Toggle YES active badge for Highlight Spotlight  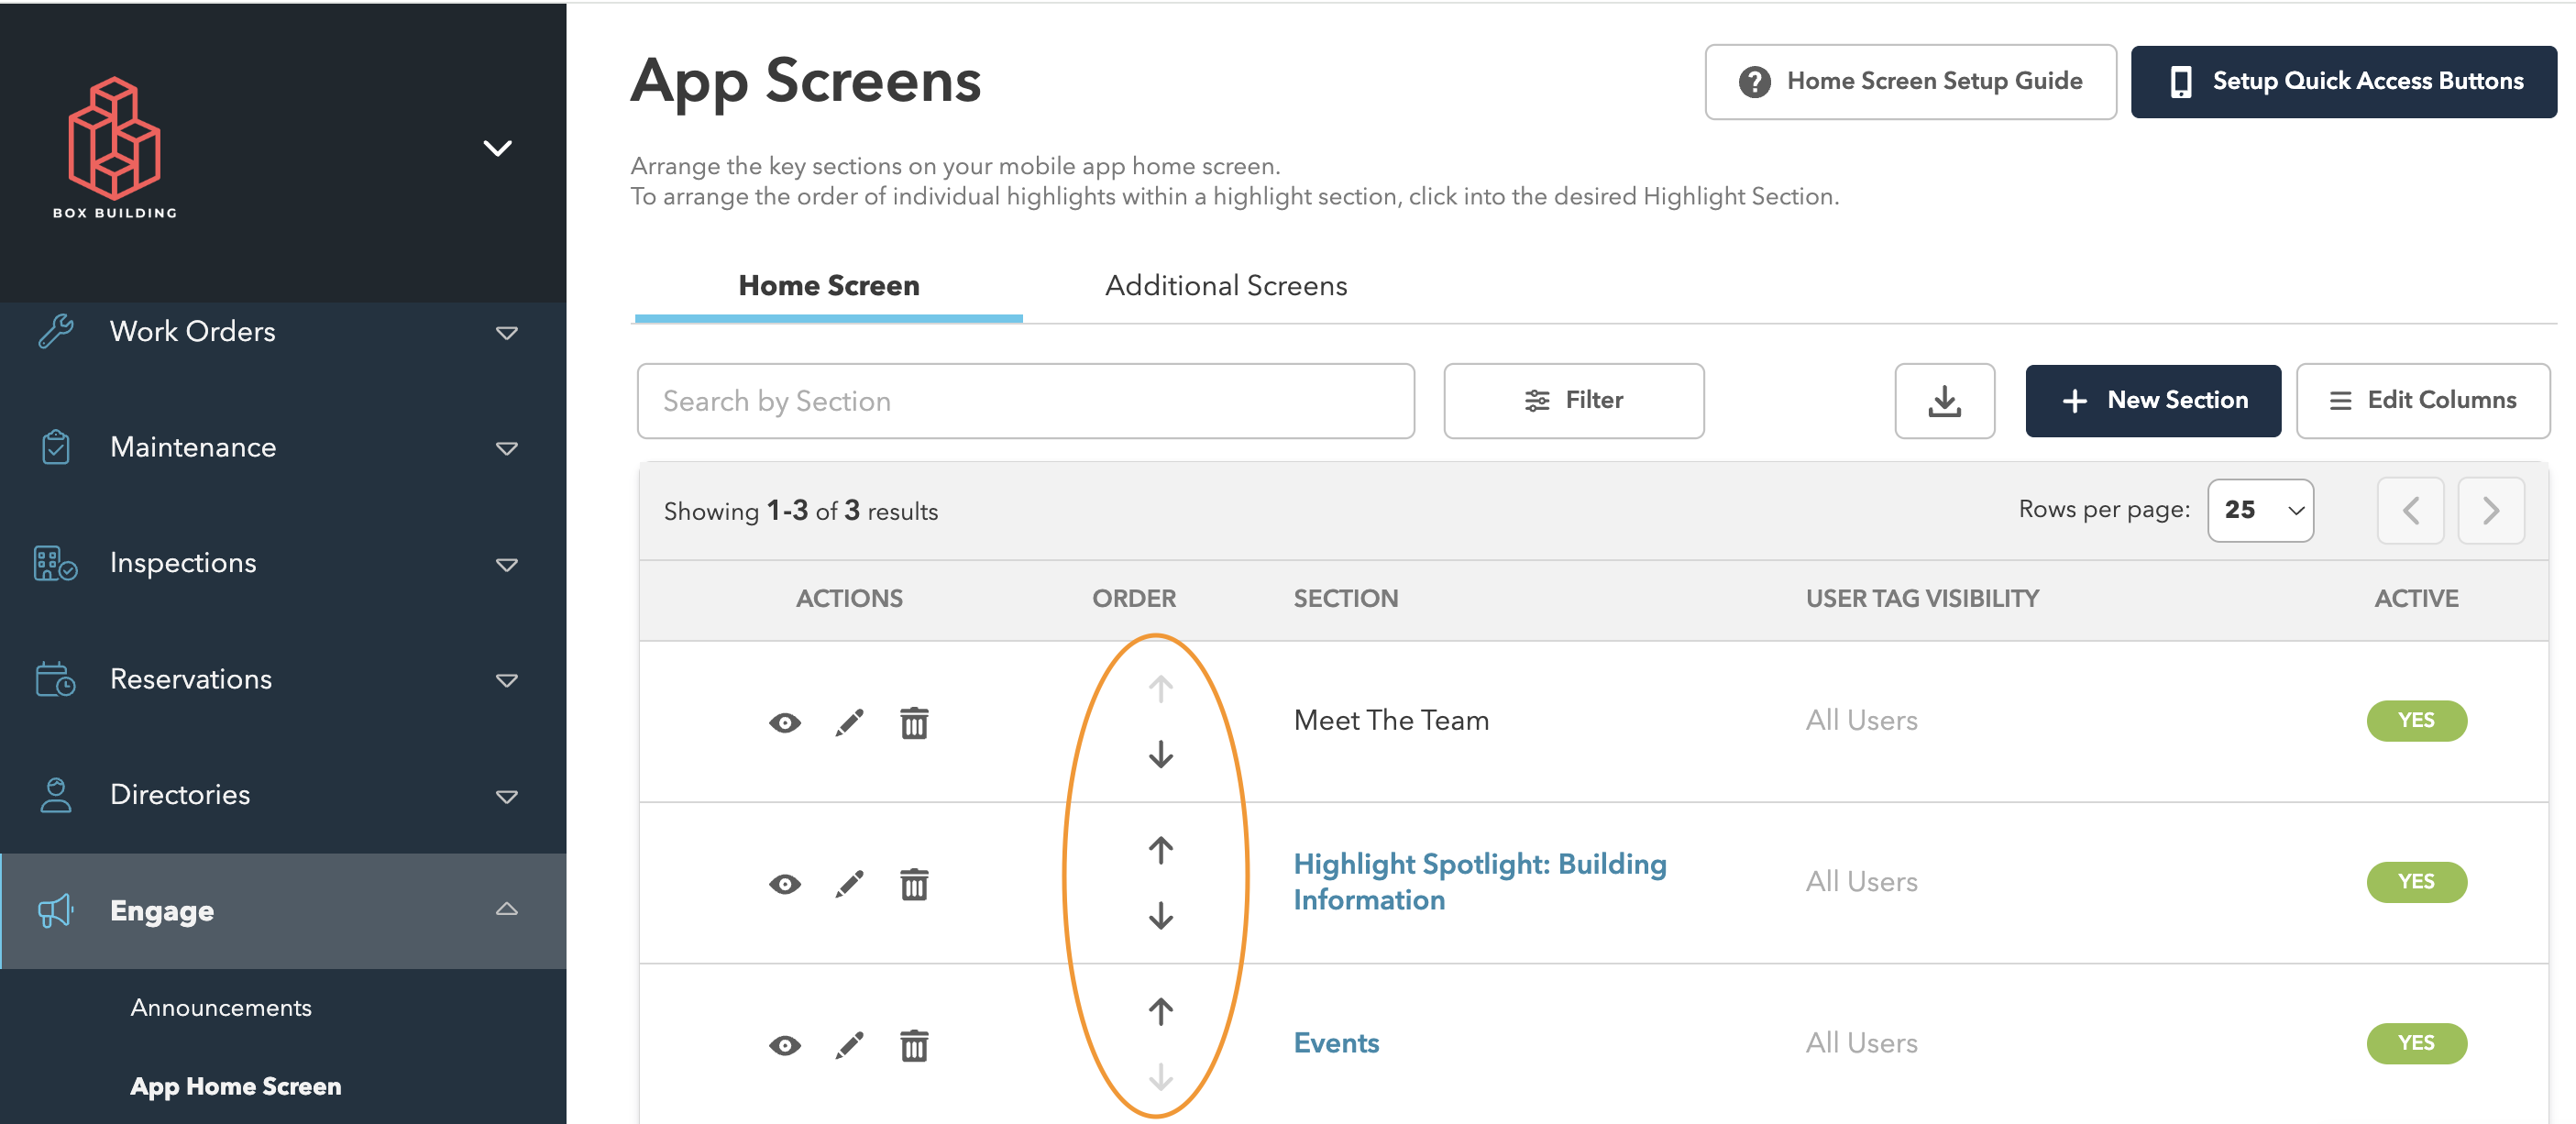[x=2416, y=882]
